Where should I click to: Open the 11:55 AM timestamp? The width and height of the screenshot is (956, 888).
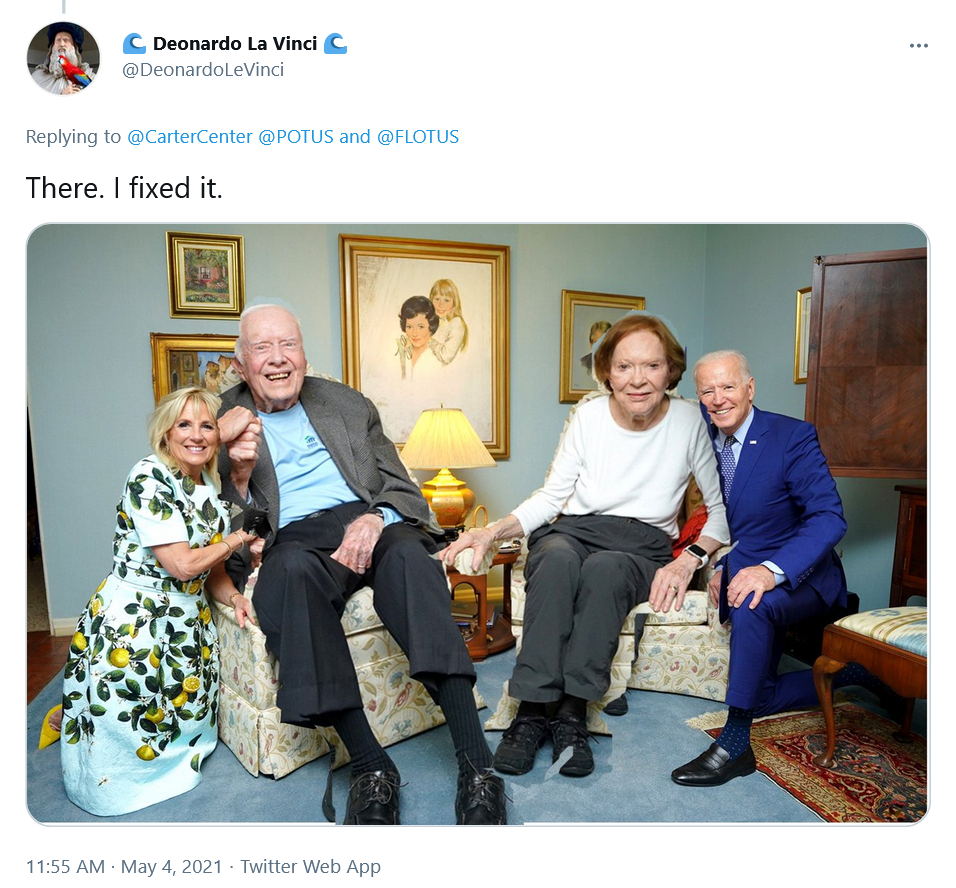[x=65, y=866]
